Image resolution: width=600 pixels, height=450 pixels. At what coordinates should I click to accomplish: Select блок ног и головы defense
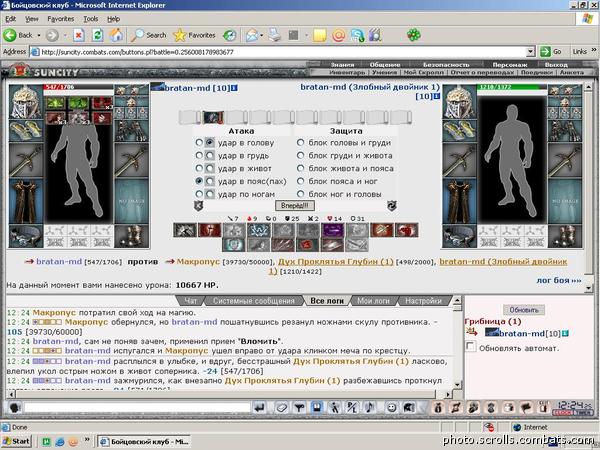(301, 194)
